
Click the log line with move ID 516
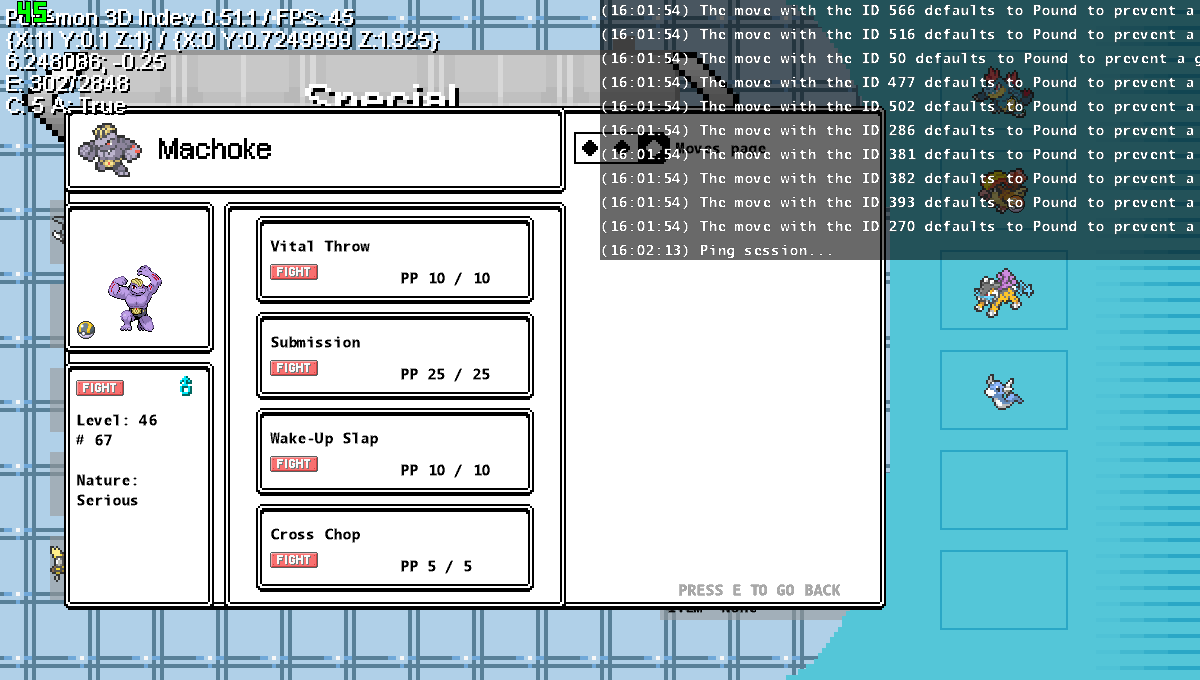(900, 34)
